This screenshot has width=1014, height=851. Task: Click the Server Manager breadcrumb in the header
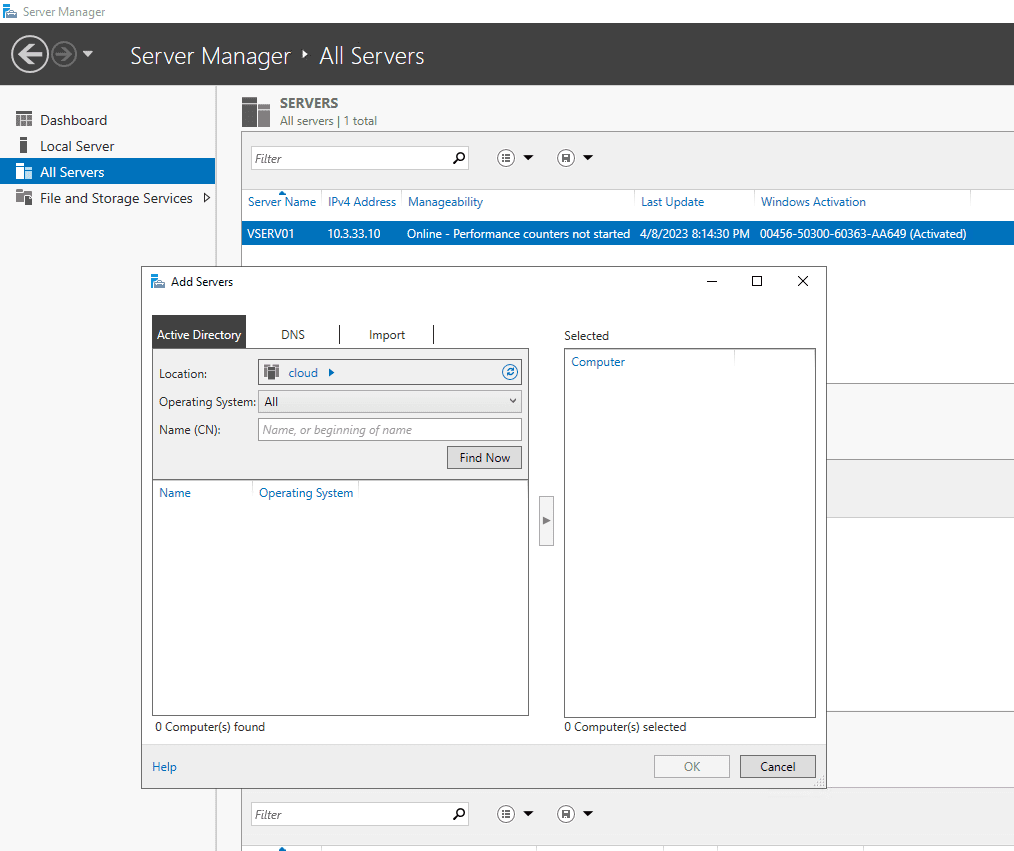210,56
